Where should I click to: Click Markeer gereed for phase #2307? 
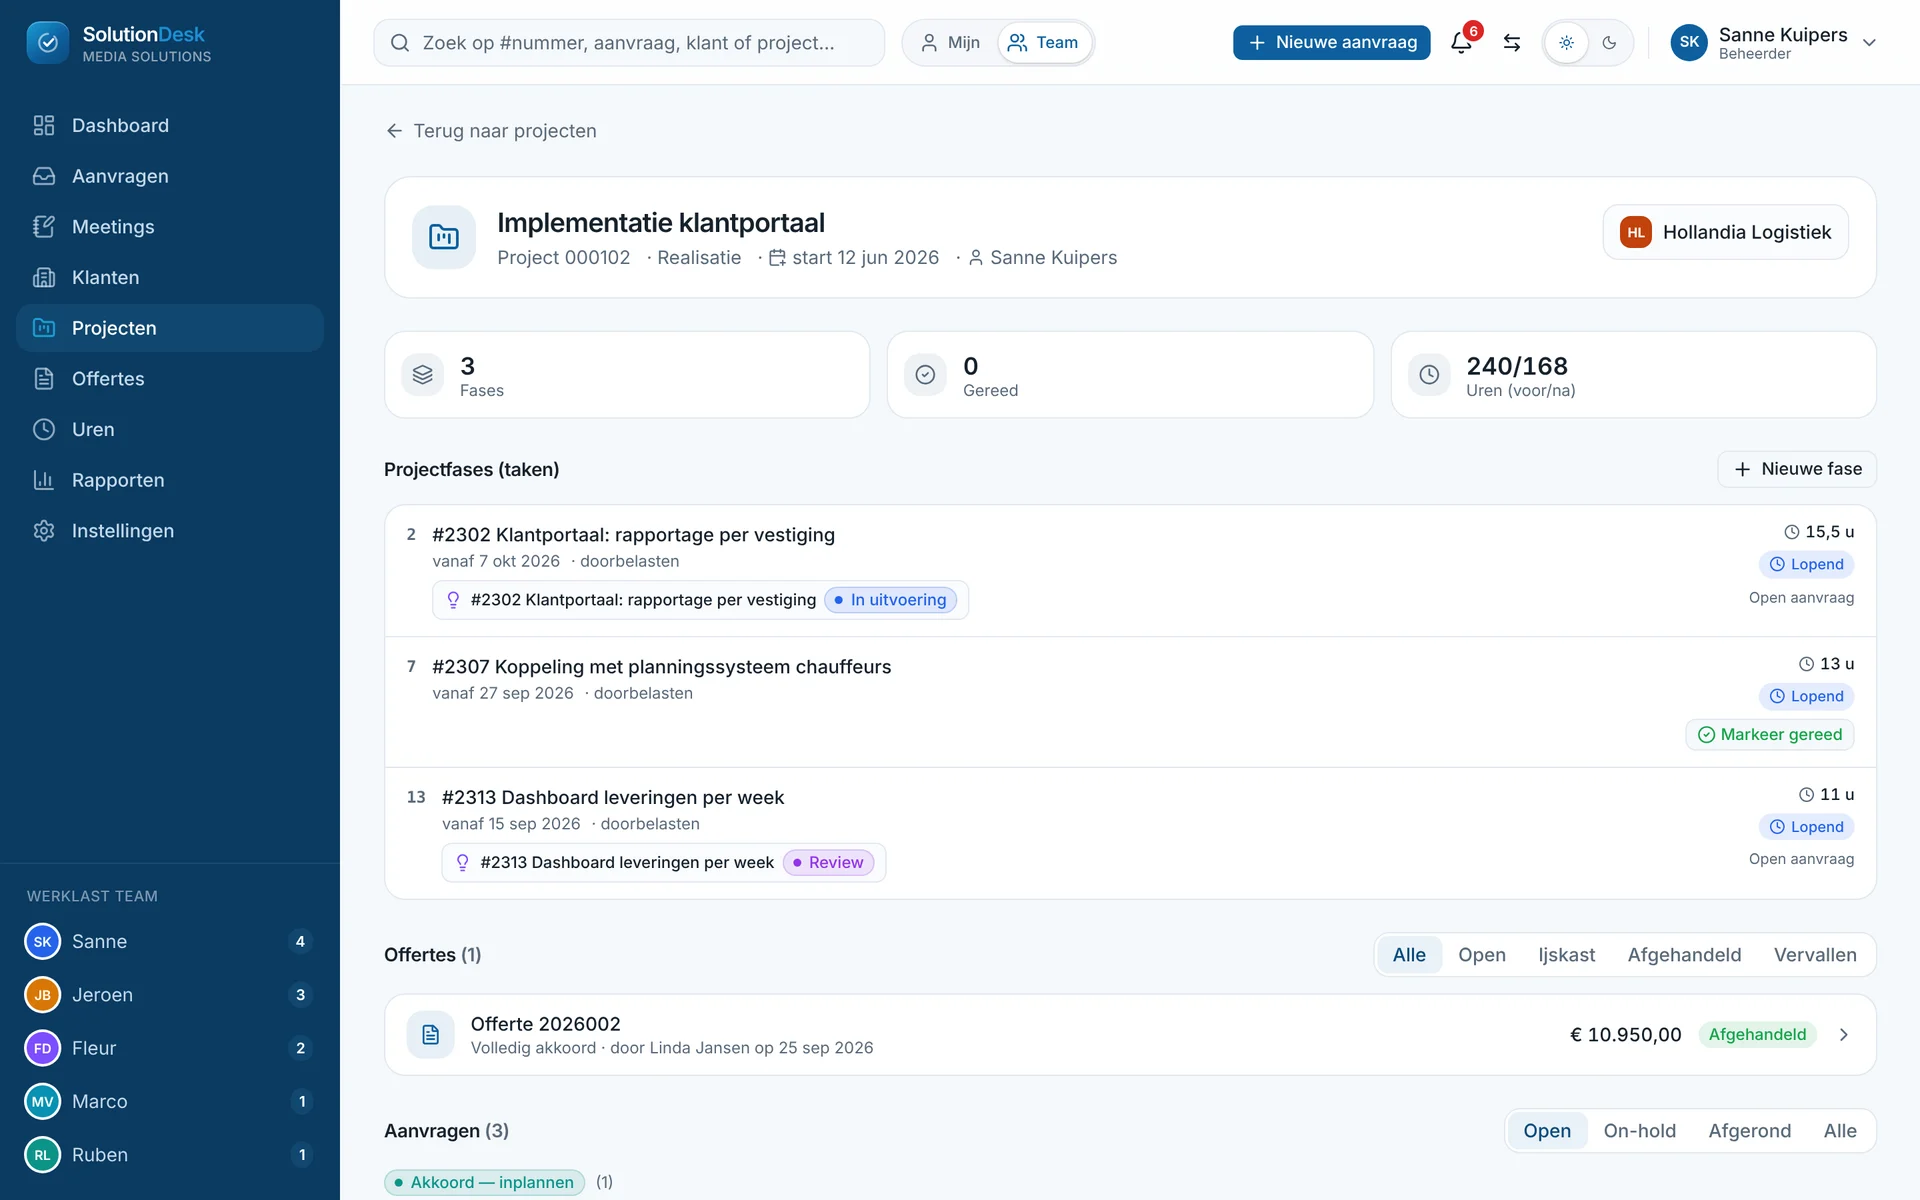tap(1770, 735)
